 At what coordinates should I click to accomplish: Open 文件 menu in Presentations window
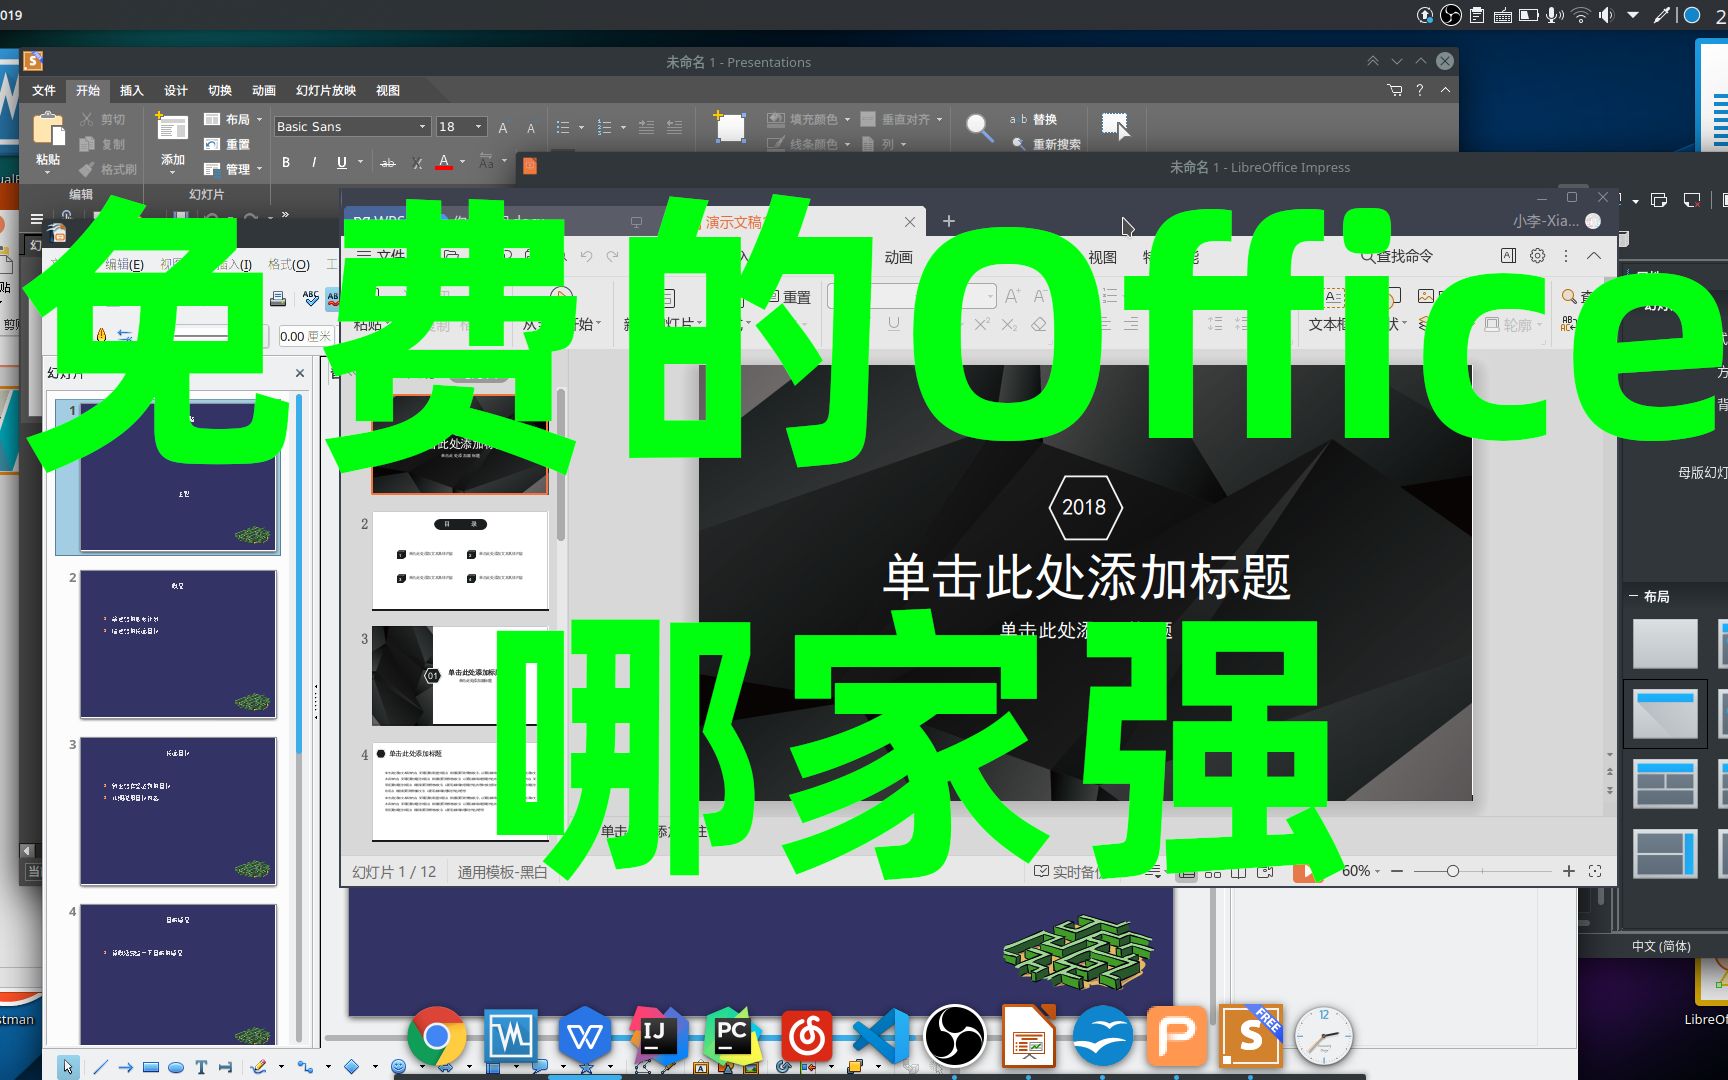pyautogui.click(x=44, y=90)
